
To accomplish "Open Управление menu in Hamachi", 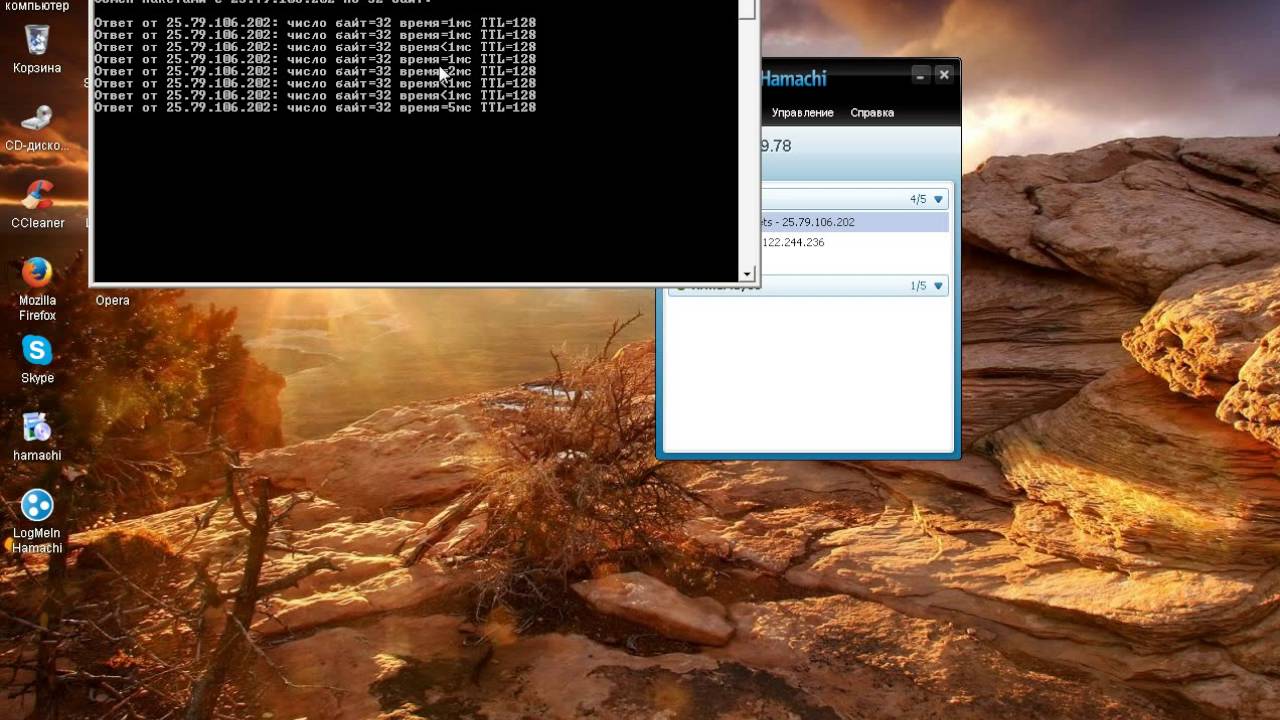I will pos(802,113).
